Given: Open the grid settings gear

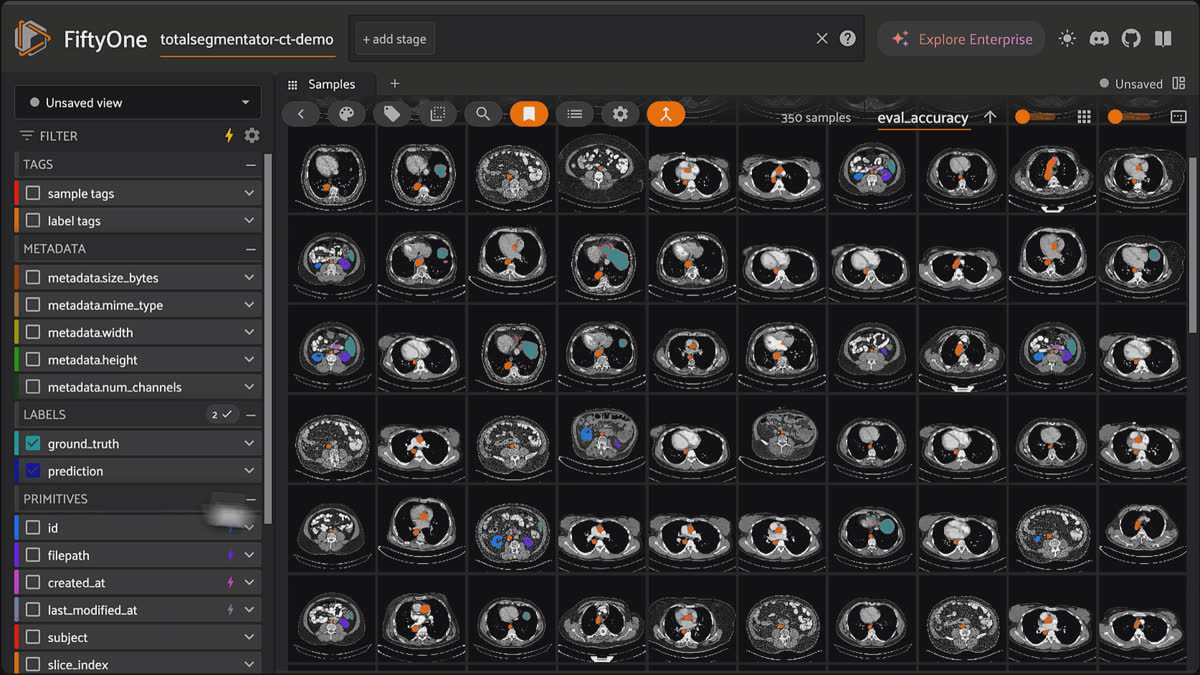Looking at the screenshot, I should coord(620,114).
